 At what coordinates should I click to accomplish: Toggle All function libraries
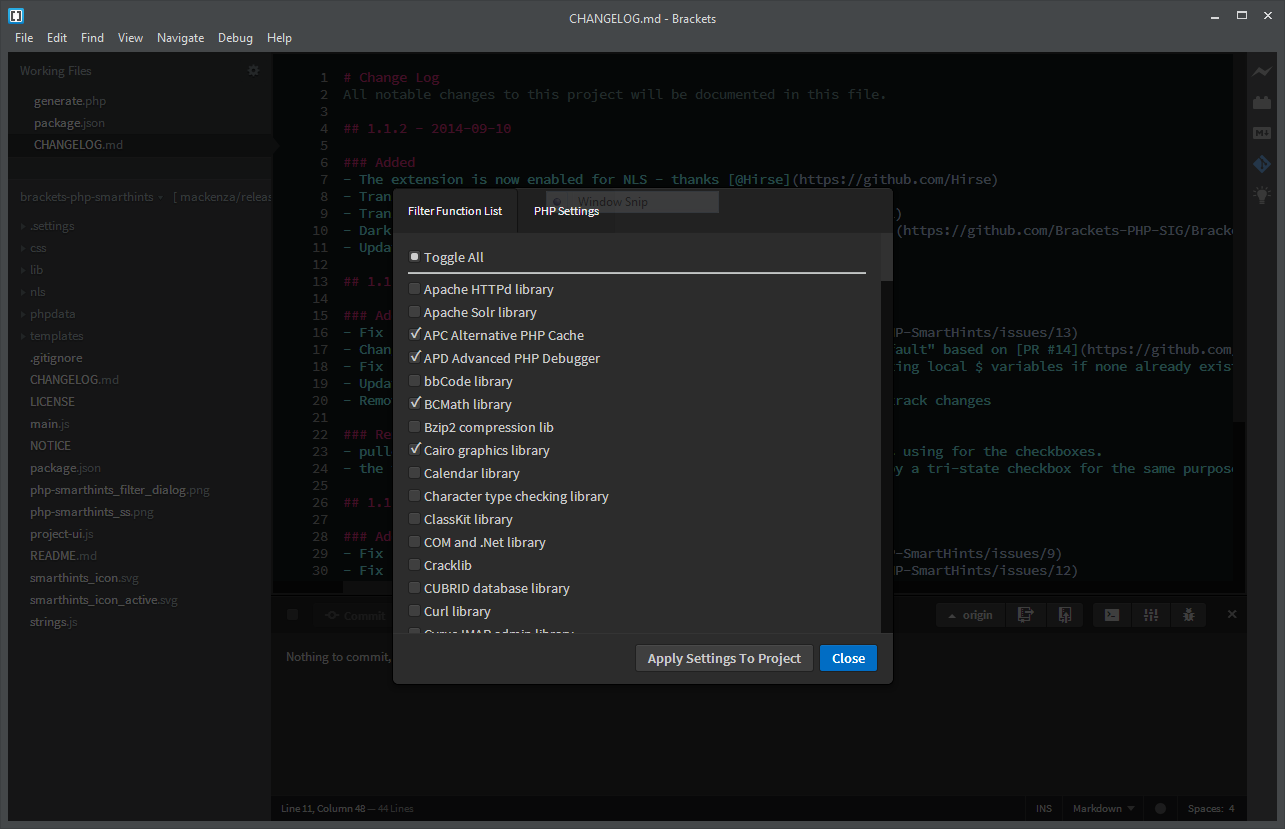(x=415, y=257)
